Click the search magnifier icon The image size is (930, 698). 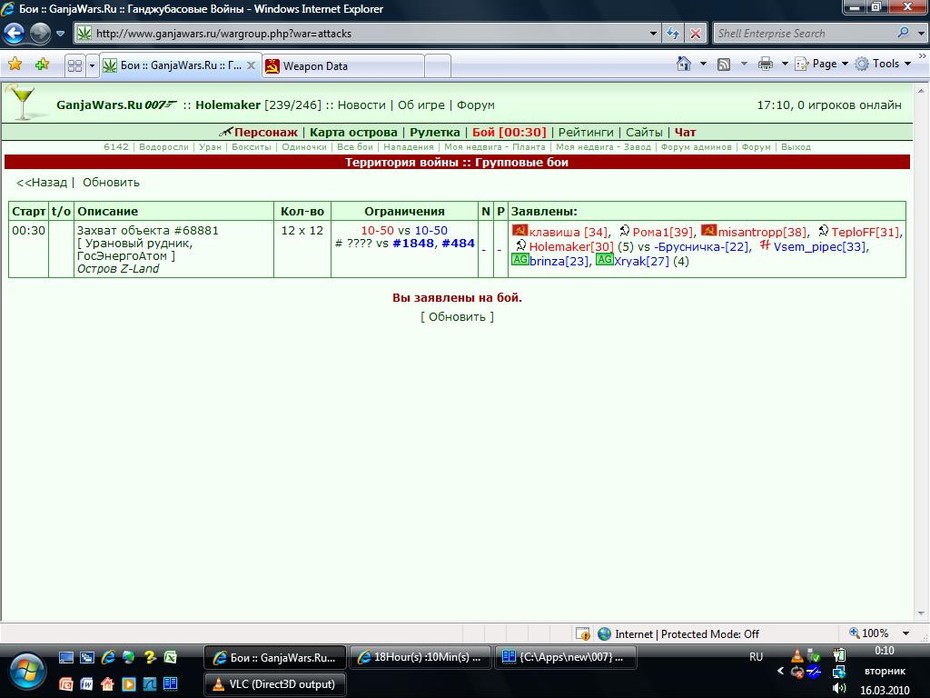click(x=903, y=33)
